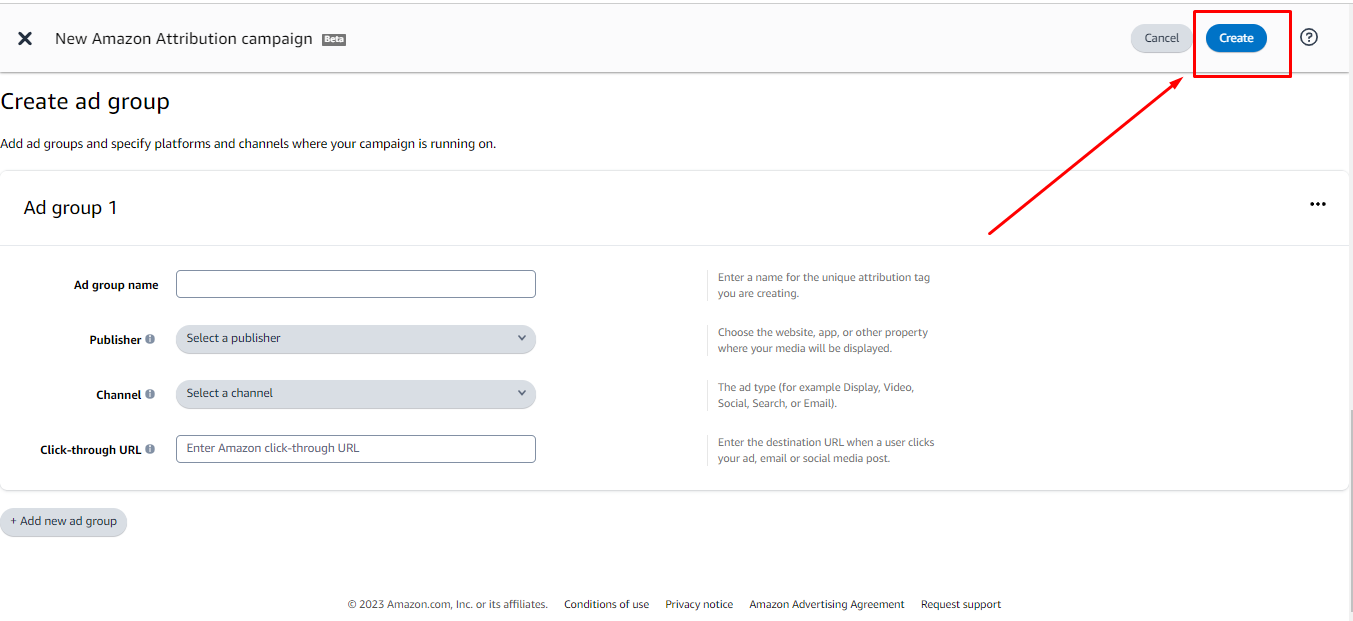Select the New Amazon Attribution campaign title

(184, 39)
